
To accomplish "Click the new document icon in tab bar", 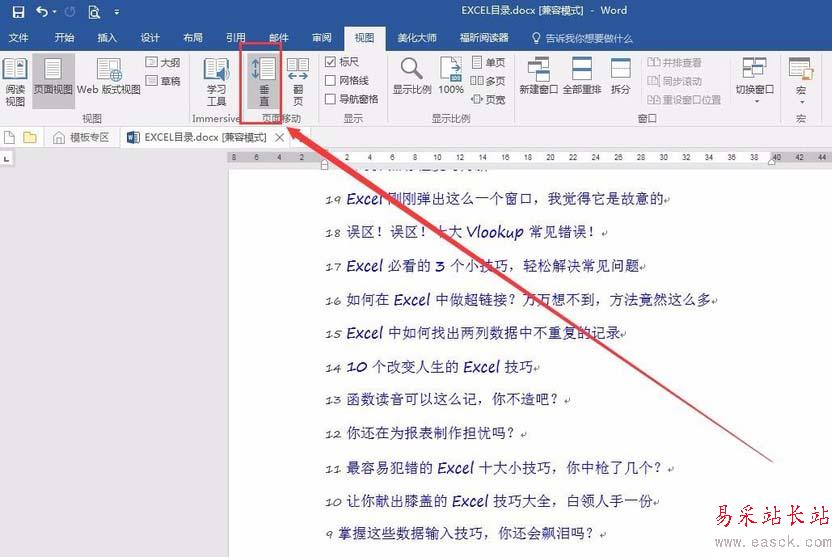I will 9,138.
